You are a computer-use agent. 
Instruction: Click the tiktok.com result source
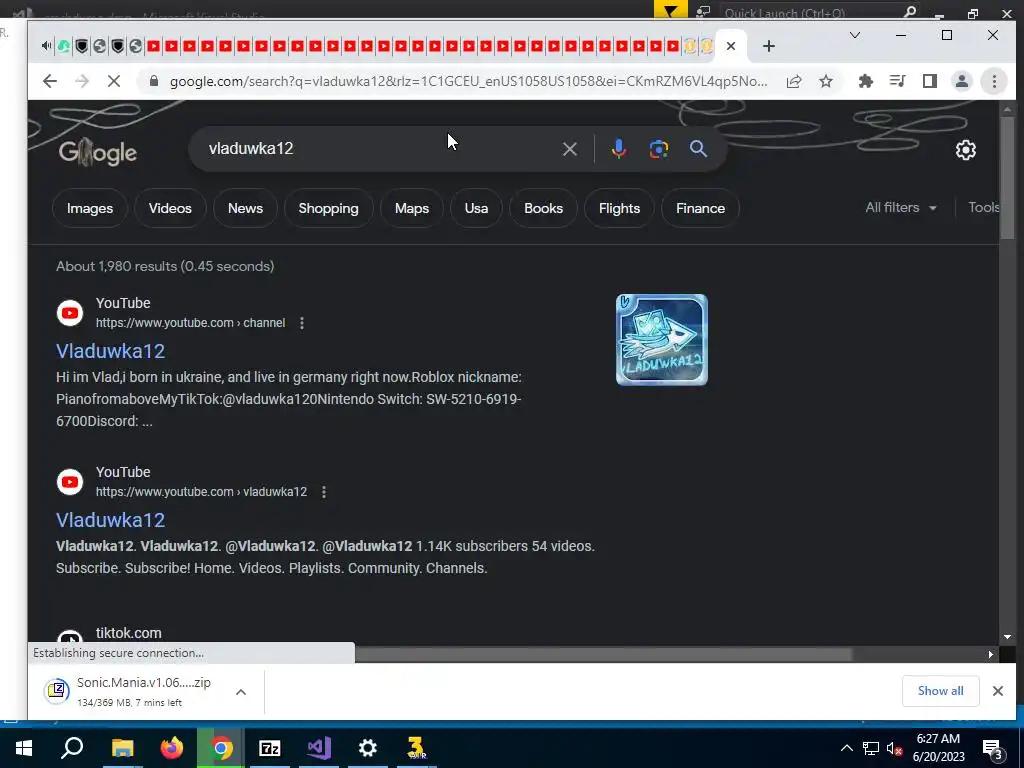(129, 633)
